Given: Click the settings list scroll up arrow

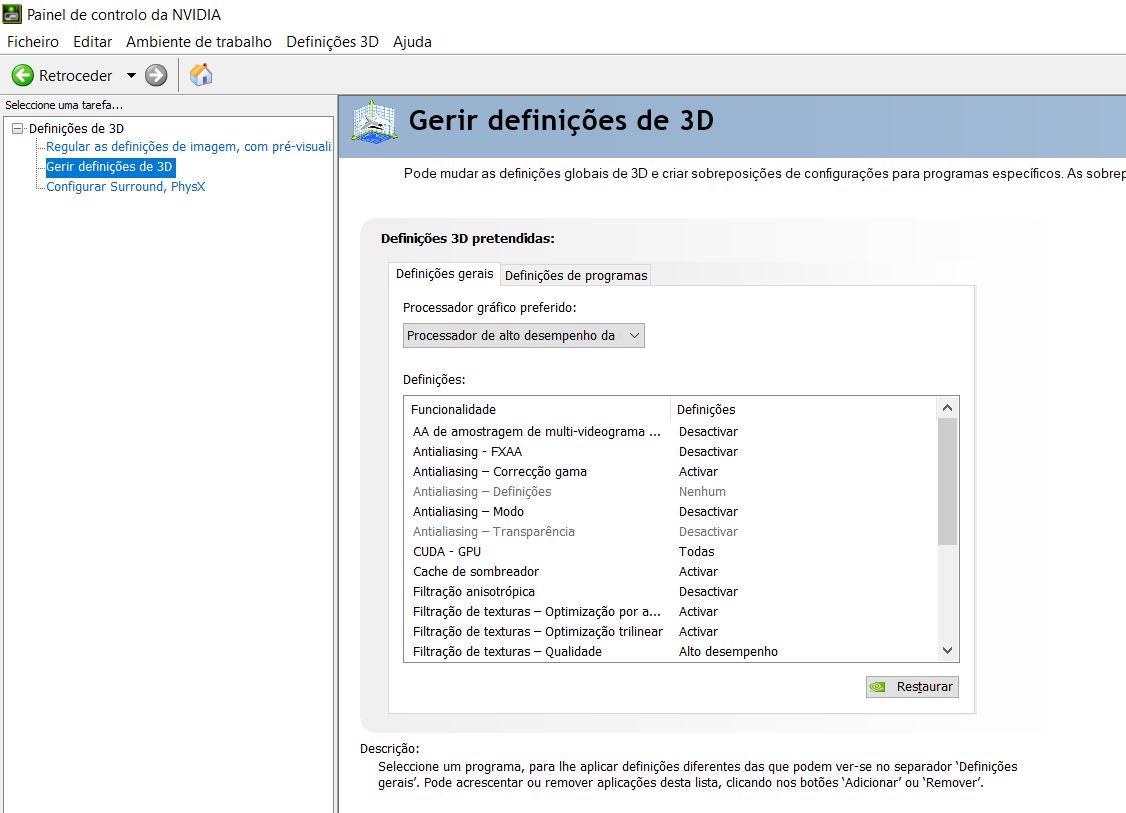Looking at the screenshot, I should [948, 408].
